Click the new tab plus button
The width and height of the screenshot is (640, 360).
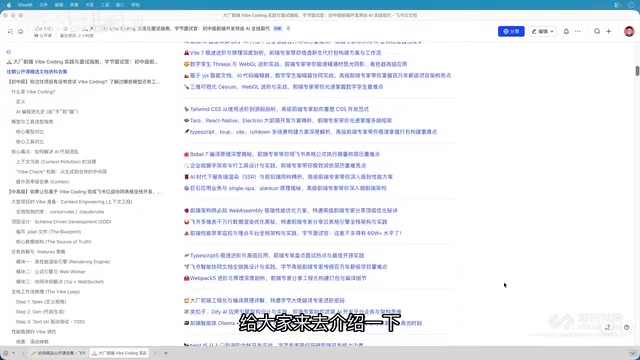pos(166,353)
